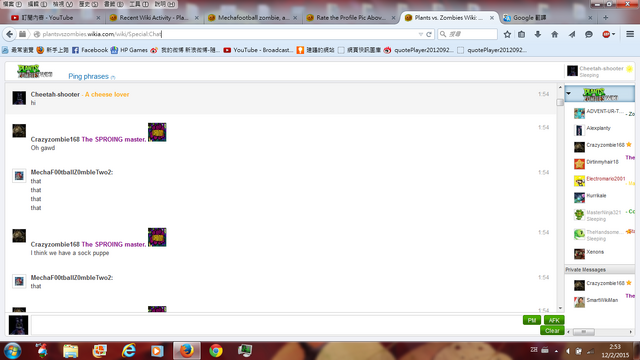Click the browser back arrow button
The image size is (640, 360).
pos(9,34)
